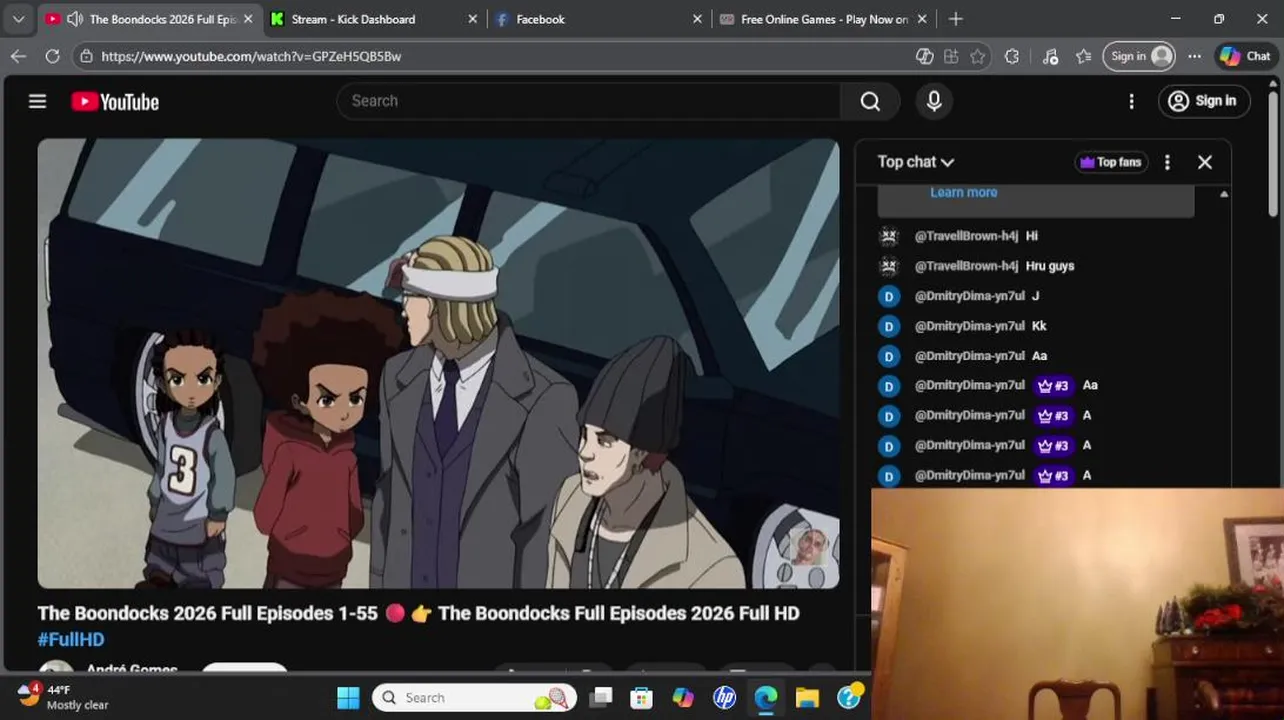The width and height of the screenshot is (1284, 720).
Task: Open Microsoft Edge on taskbar
Action: 766,698
